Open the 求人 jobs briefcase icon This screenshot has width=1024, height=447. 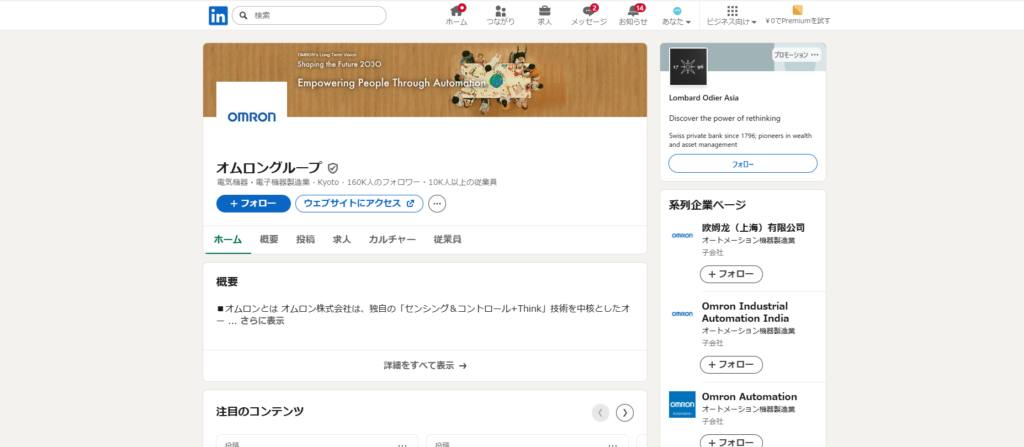(545, 11)
